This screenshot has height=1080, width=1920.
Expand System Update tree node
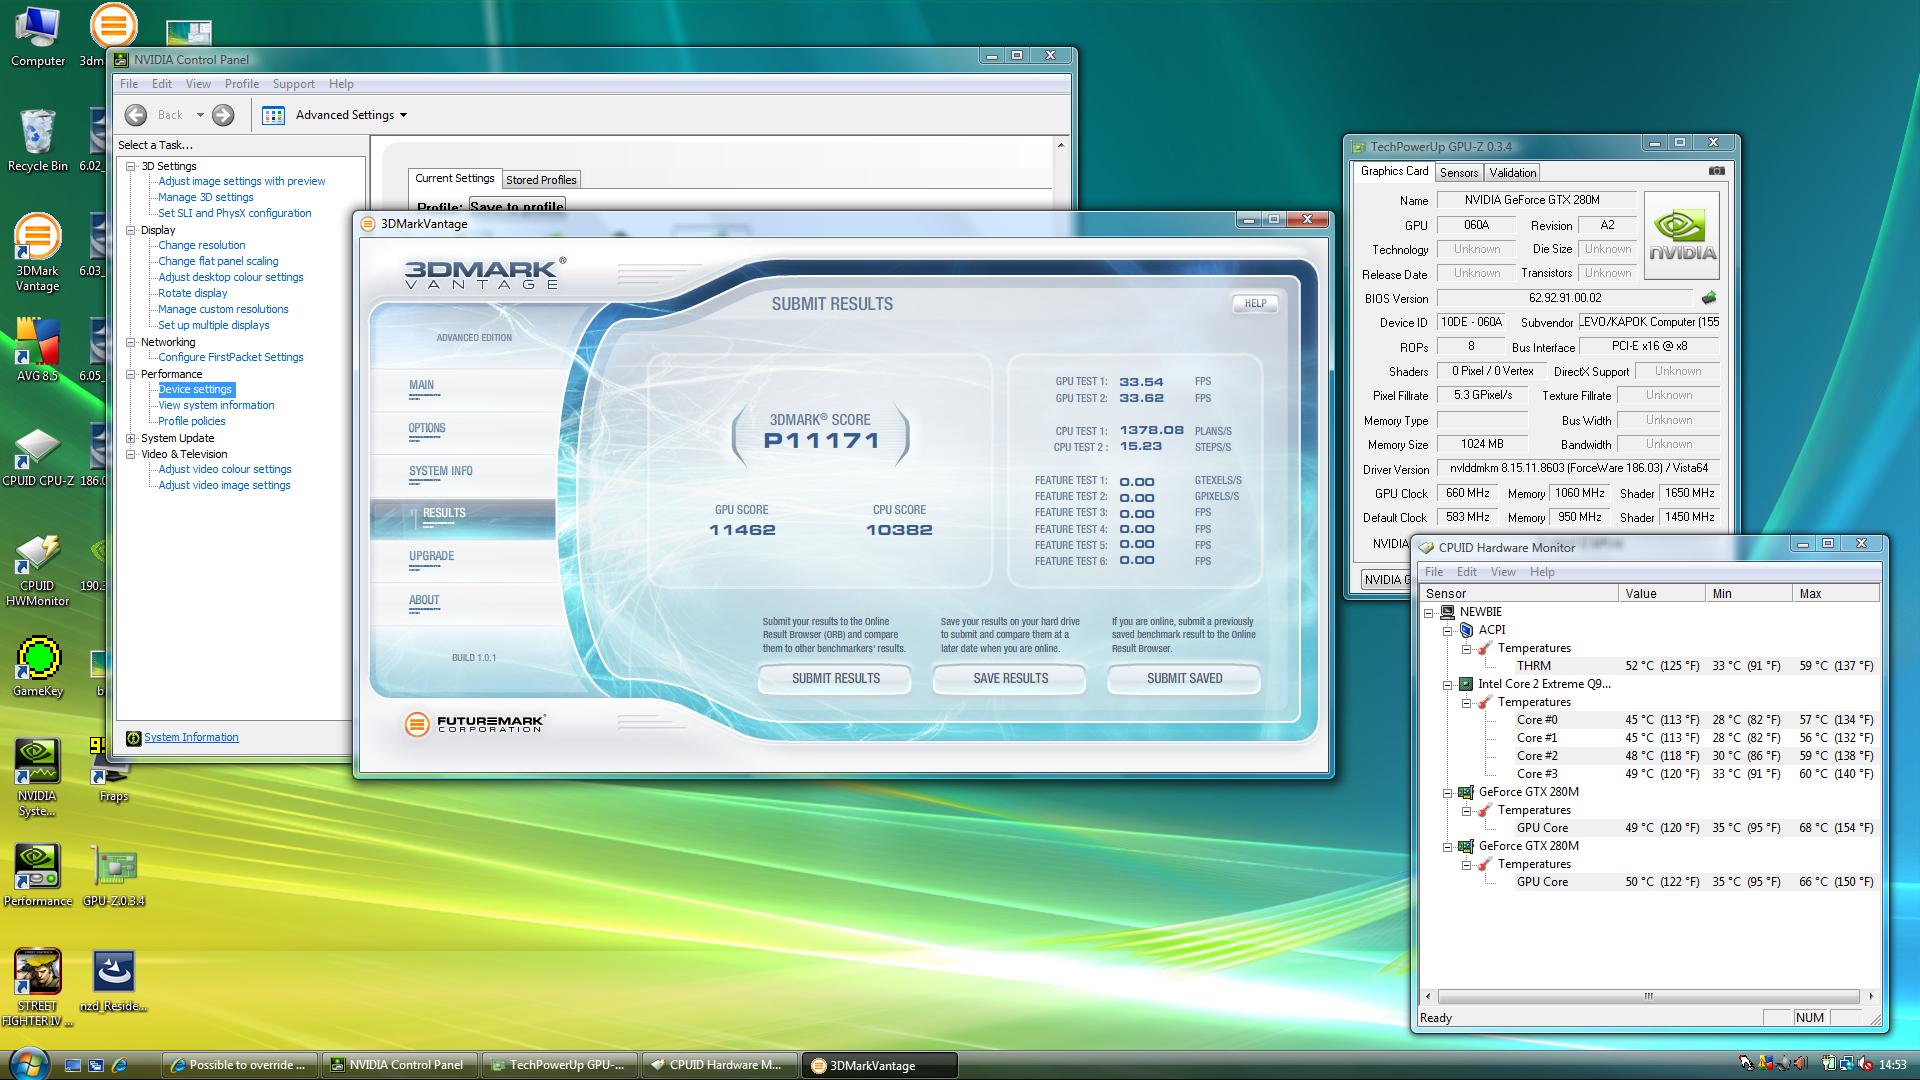coord(131,438)
